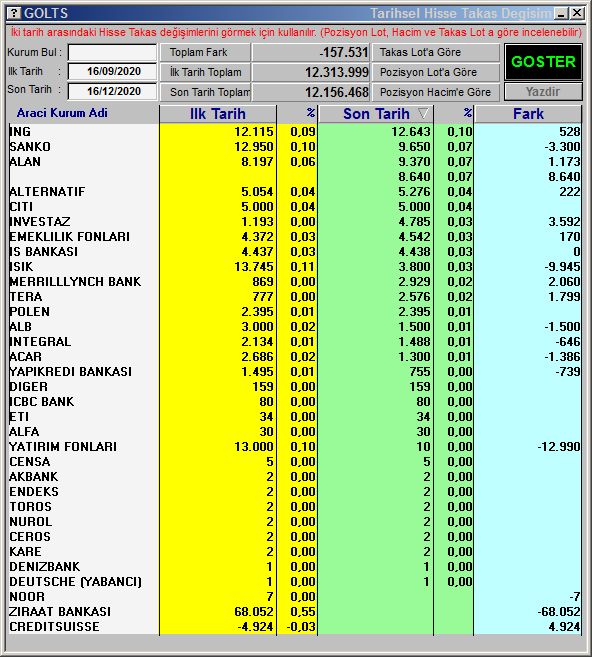Select the NOOR row

click(295, 597)
